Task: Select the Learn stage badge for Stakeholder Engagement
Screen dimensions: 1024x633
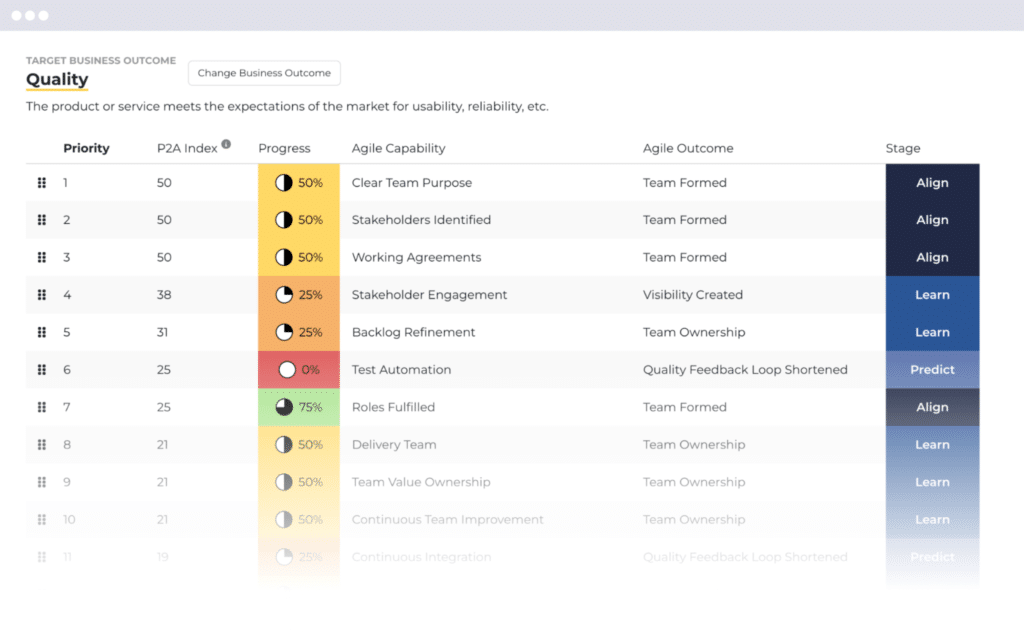Action: click(x=932, y=294)
